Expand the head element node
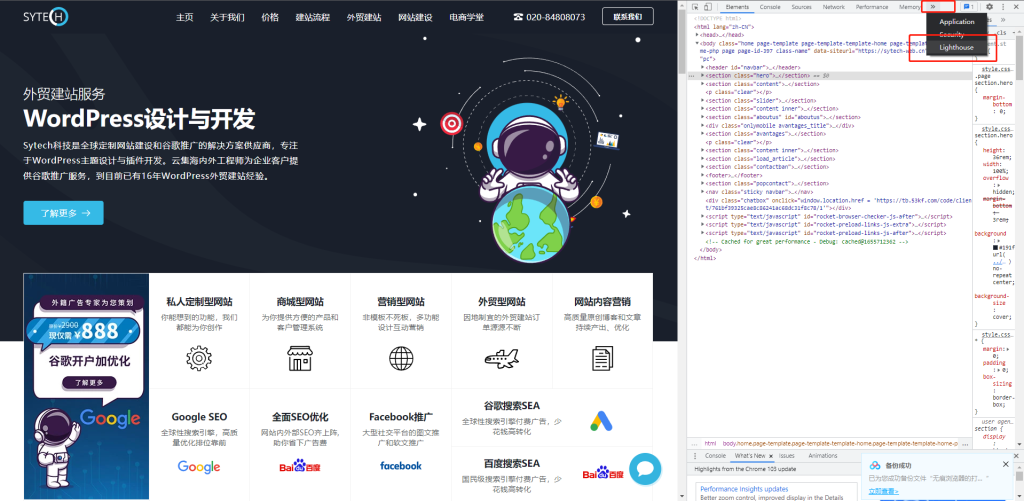The image size is (1024, 501). tap(696, 35)
